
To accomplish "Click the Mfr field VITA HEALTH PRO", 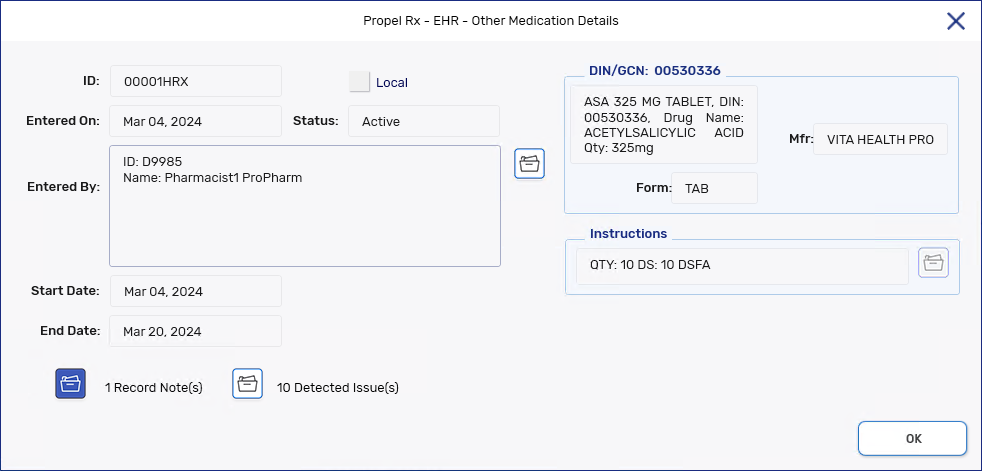I will [x=880, y=140].
